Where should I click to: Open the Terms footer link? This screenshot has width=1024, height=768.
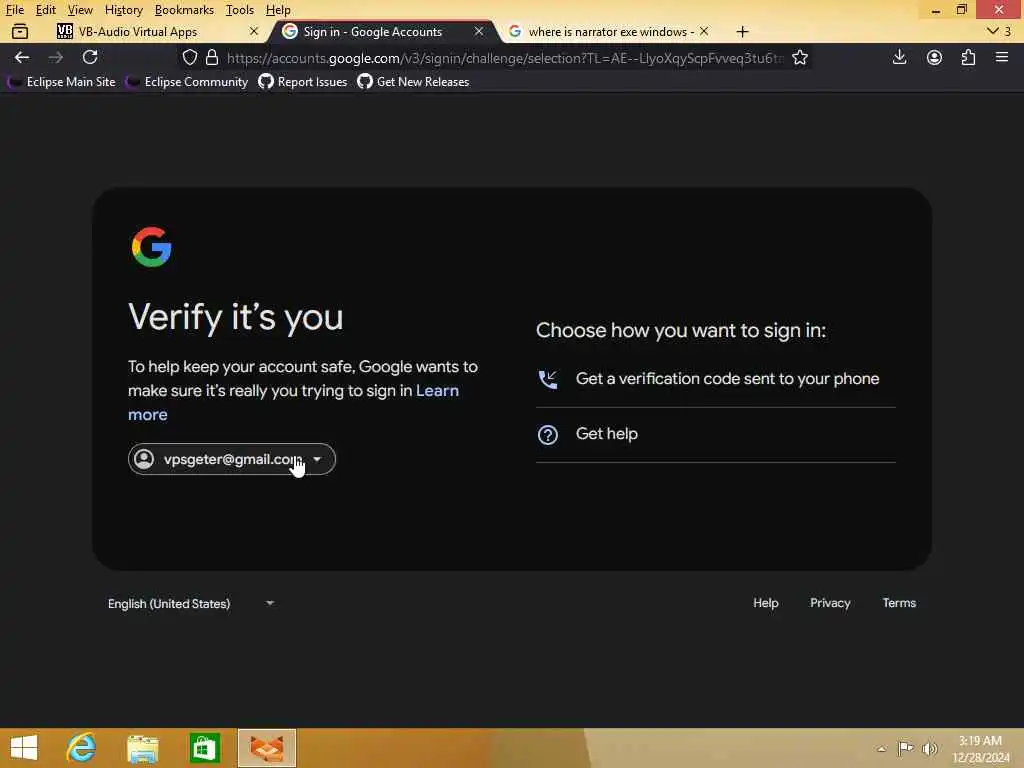(x=899, y=603)
